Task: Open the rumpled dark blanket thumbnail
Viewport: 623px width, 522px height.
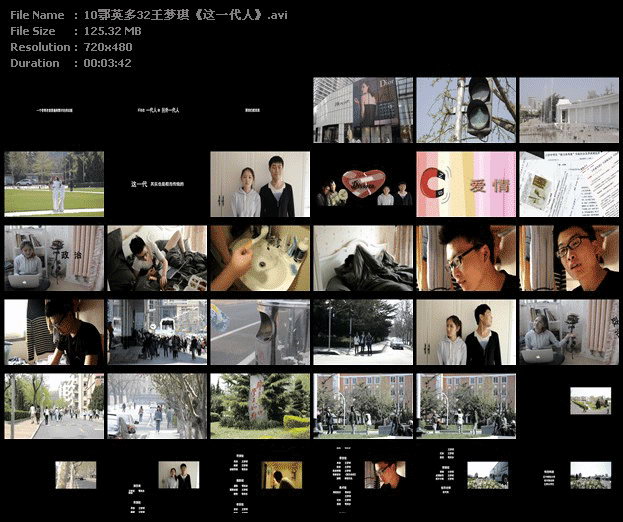Action: tap(362, 258)
